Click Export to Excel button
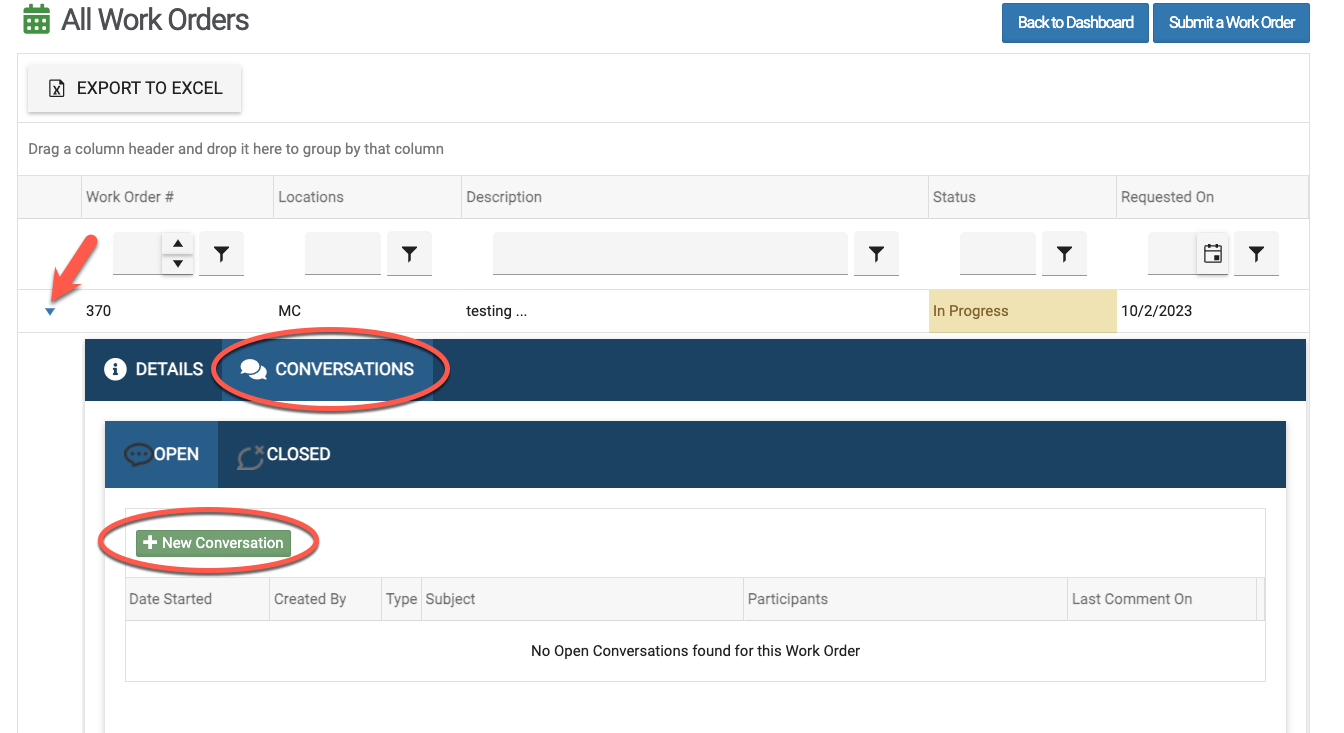The height and width of the screenshot is (733, 1344). pyautogui.click(x=135, y=88)
